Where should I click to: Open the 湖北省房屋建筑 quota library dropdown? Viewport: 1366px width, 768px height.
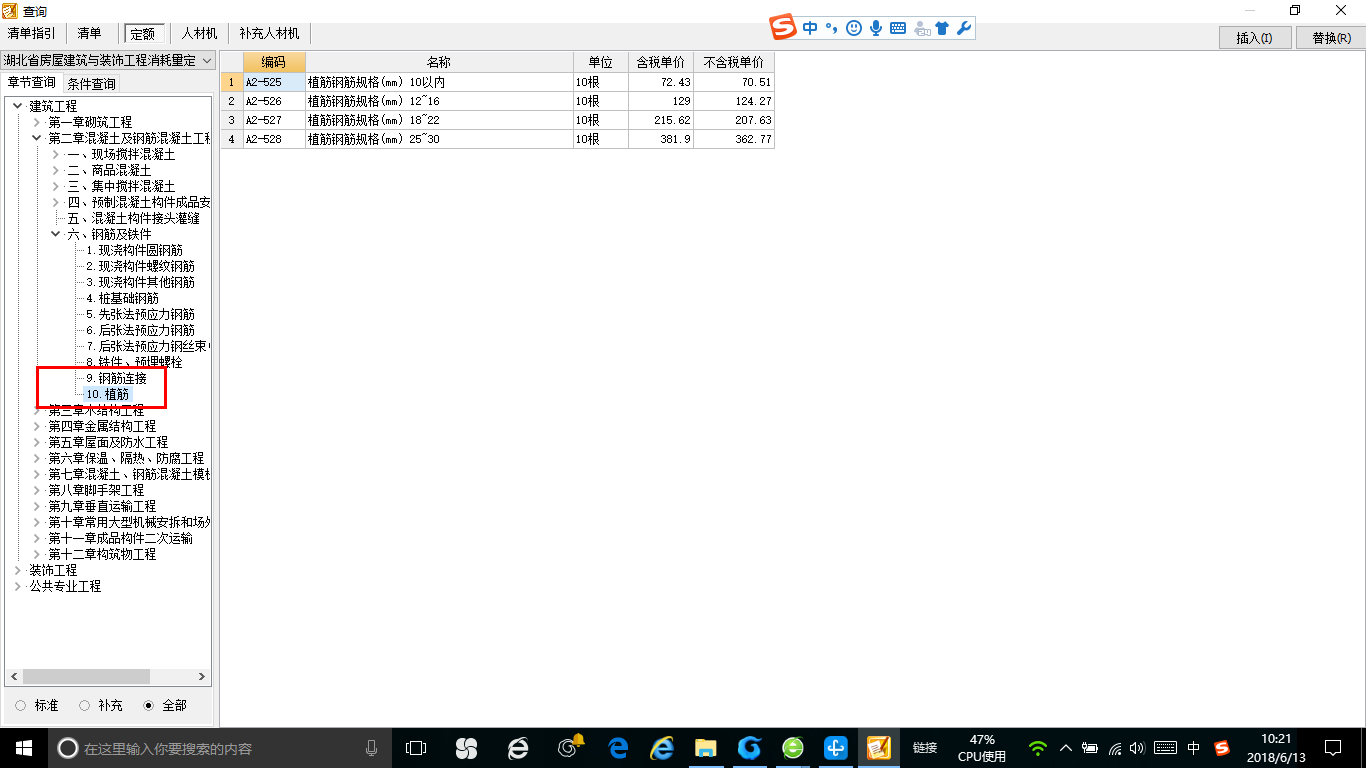tap(108, 61)
